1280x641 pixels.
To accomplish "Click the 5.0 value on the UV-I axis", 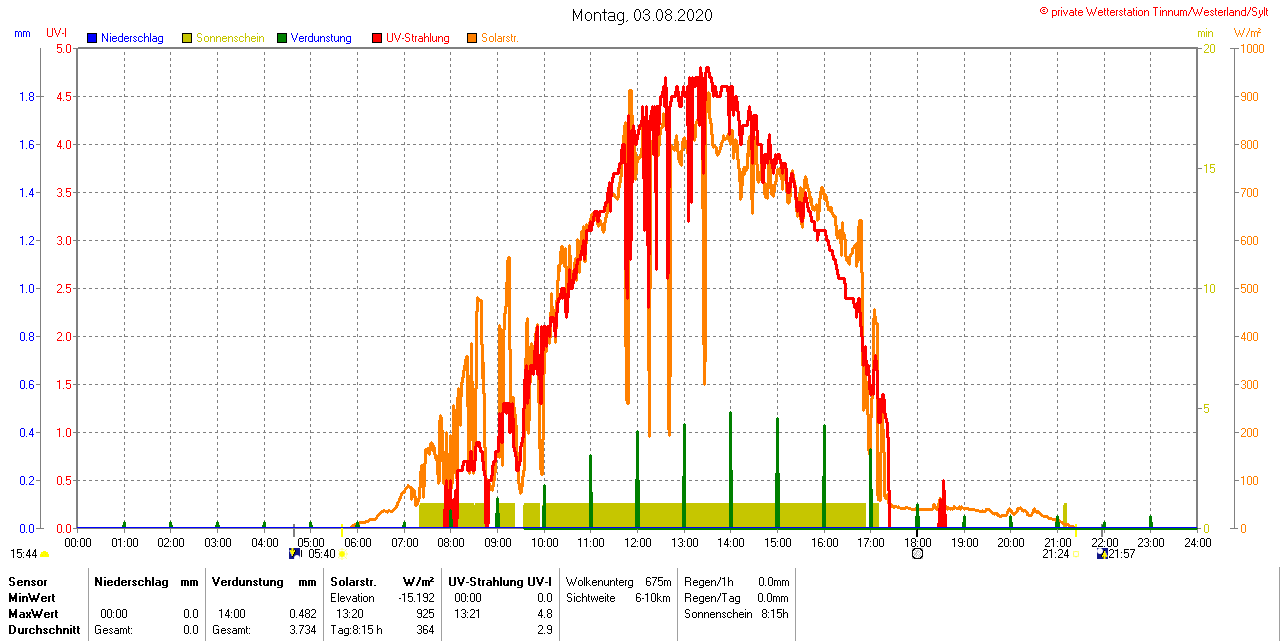I will [63, 48].
